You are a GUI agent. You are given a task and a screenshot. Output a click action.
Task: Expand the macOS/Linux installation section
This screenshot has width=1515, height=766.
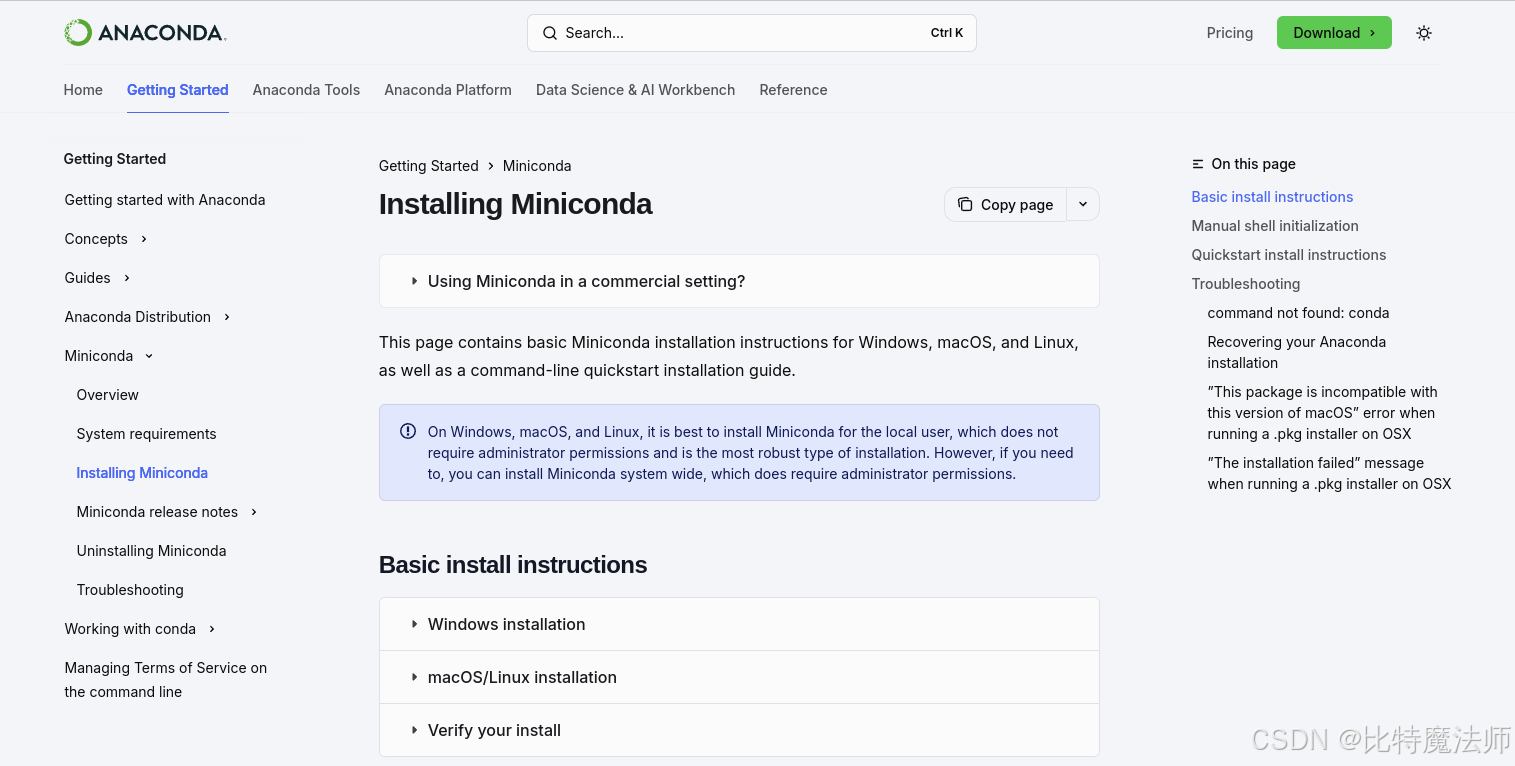(x=739, y=677)
